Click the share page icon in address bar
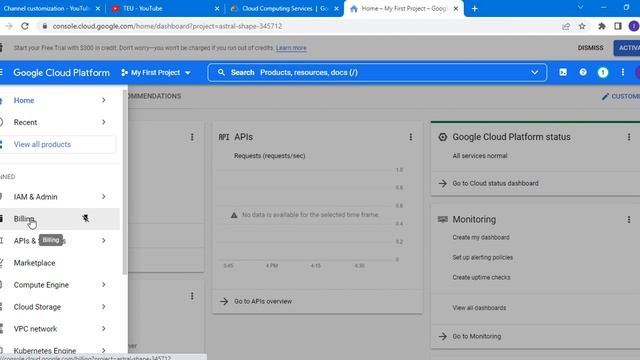This screenshot has height=360, width=640. point(566,26)
